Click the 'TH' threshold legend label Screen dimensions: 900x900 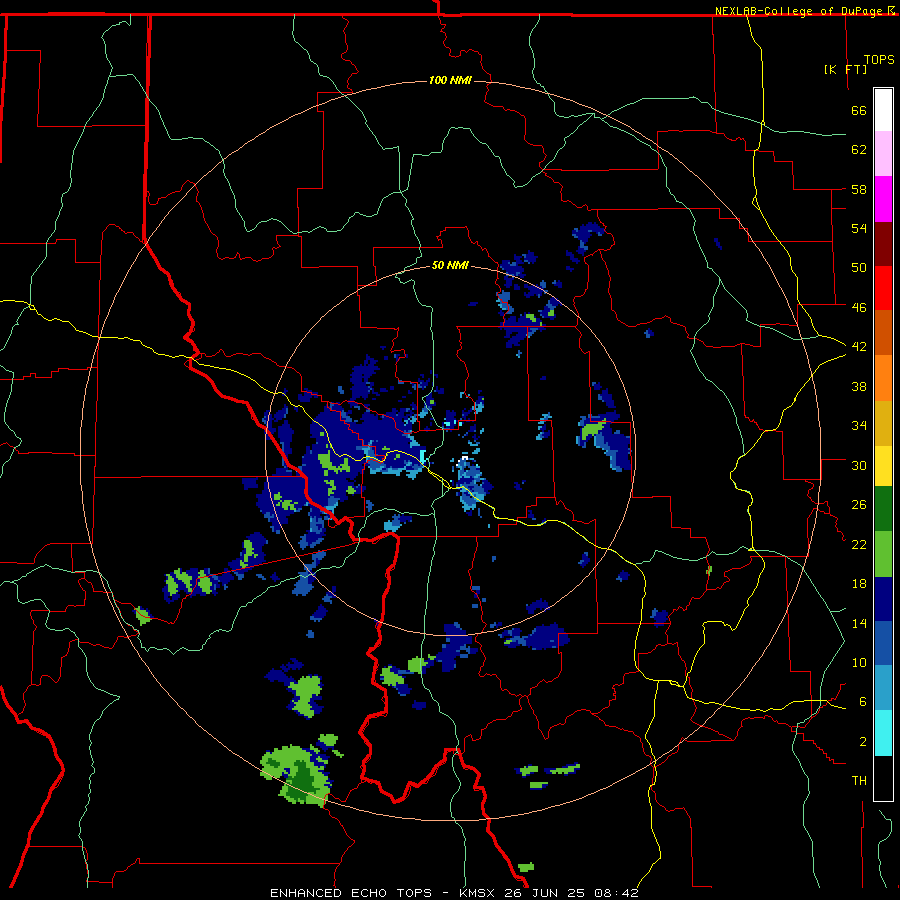[859, 781]
